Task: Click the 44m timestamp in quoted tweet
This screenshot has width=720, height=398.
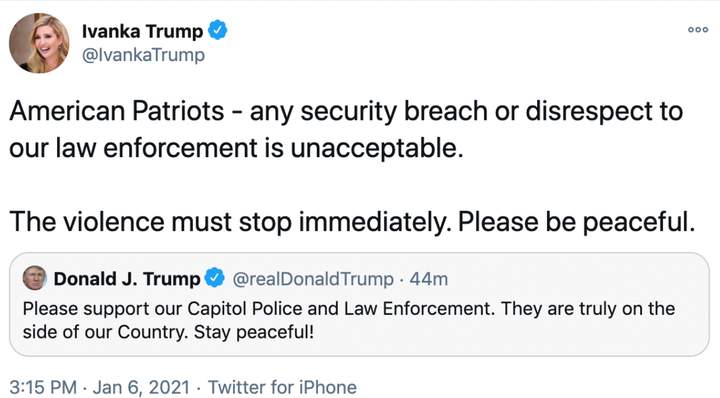Action: [428, 279]
